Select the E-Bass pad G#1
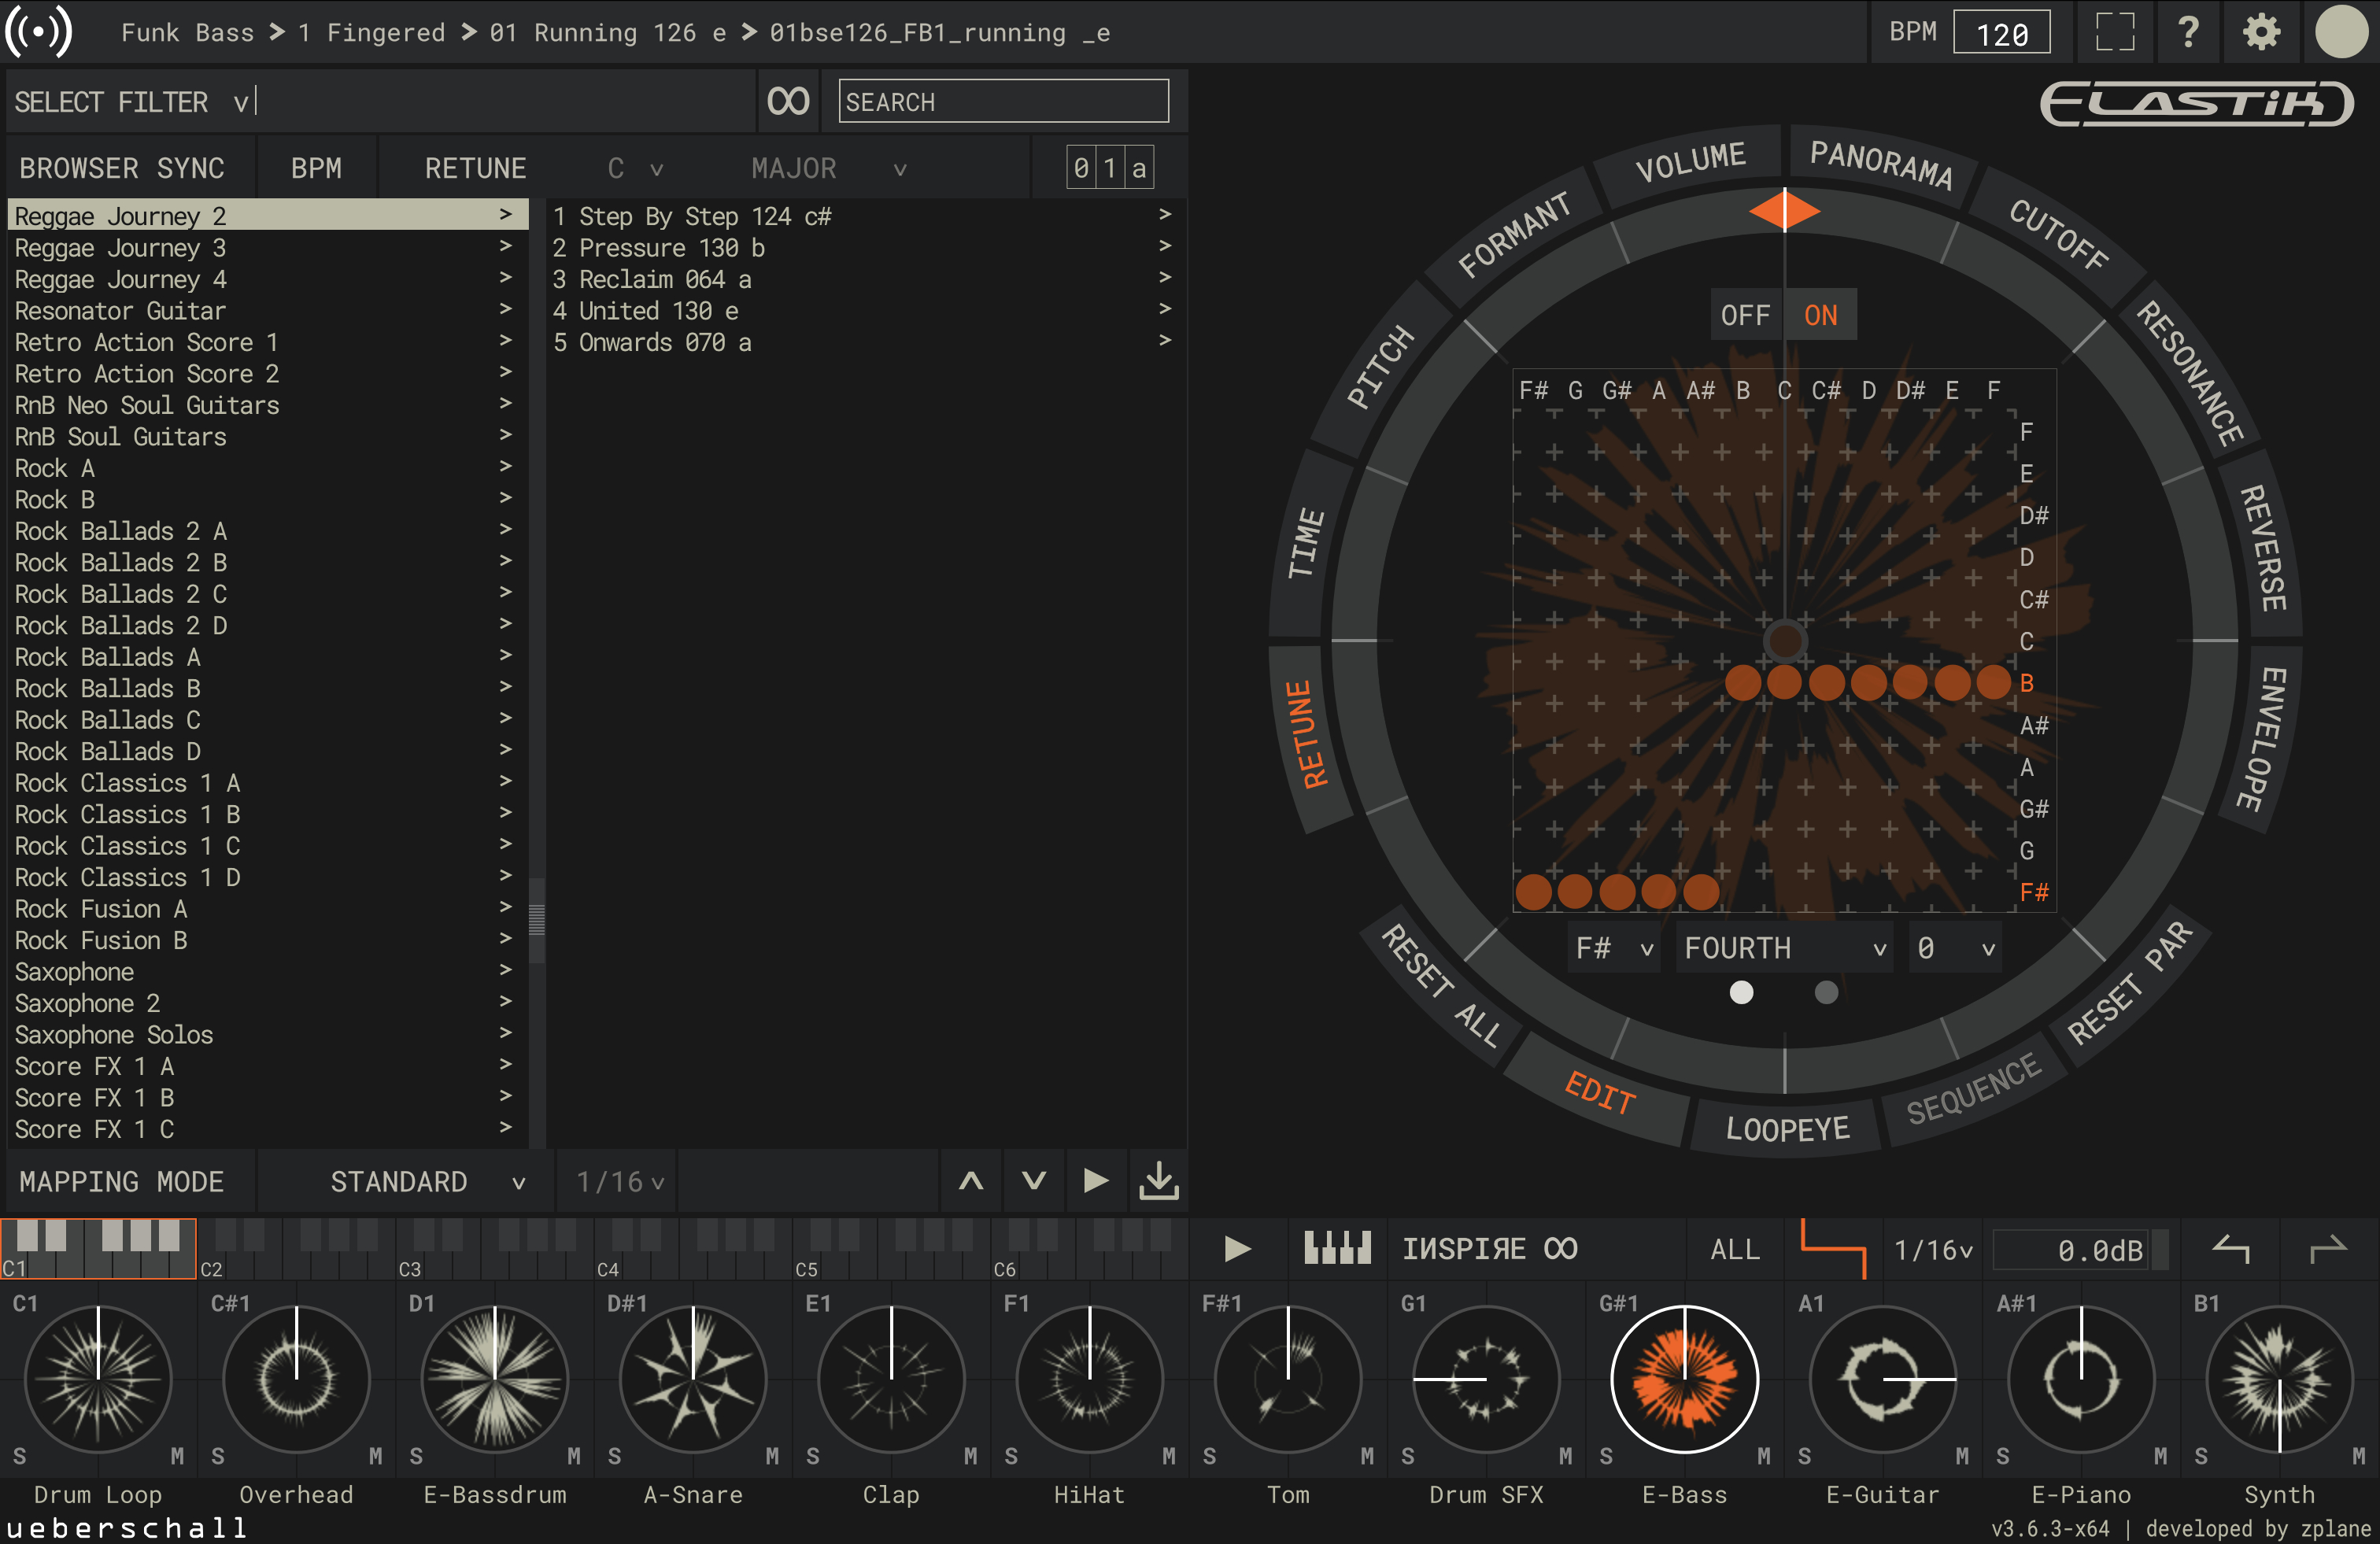The image size is (2380, 1544). [x=1684, y=1379]
